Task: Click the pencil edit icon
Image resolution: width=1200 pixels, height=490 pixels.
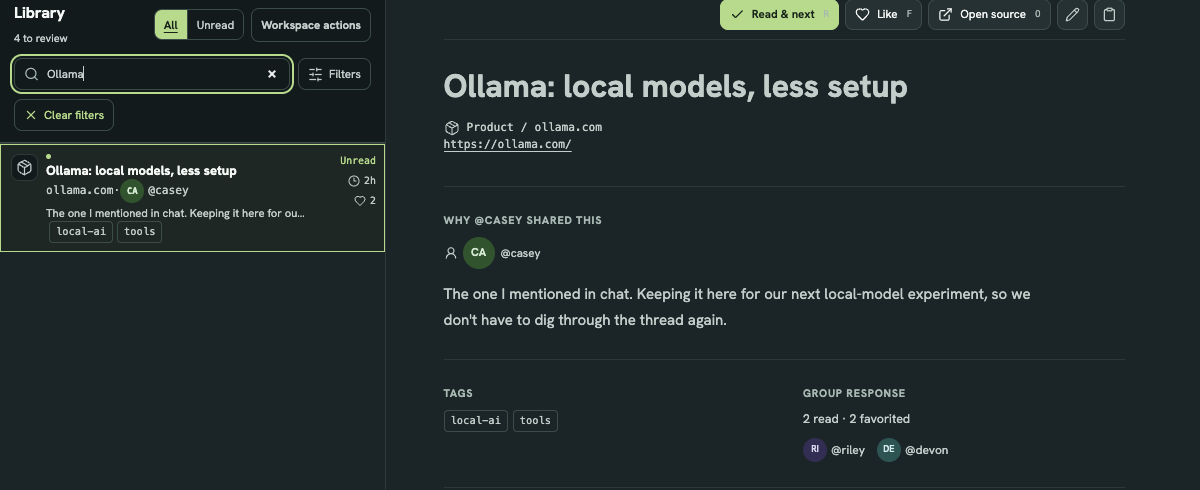Action: pos(1072,15)
